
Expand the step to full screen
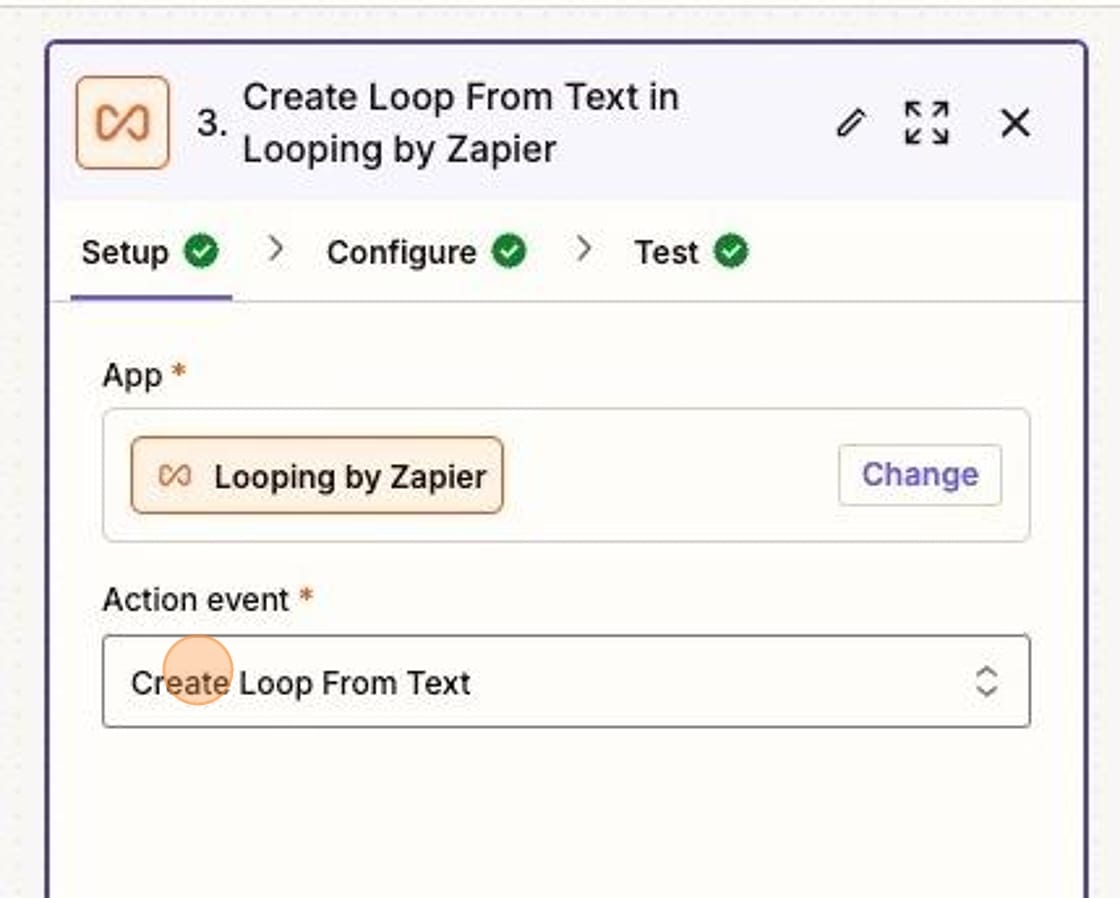coord(924,123)
